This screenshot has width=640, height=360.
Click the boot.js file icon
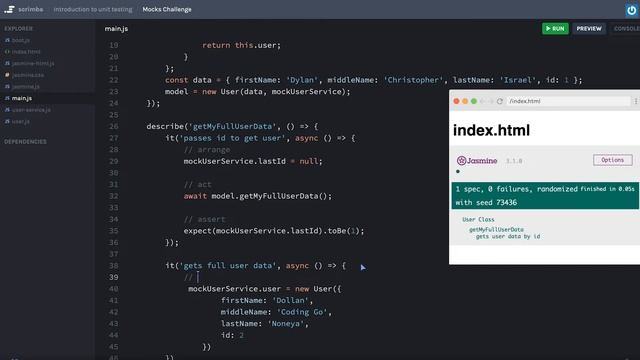[x=7, y=40]
